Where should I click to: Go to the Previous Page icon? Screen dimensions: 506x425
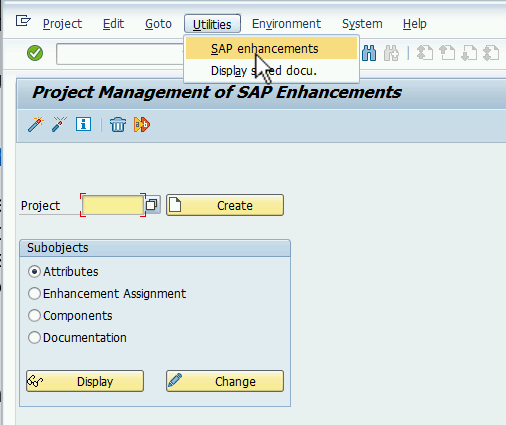(447, 53)
